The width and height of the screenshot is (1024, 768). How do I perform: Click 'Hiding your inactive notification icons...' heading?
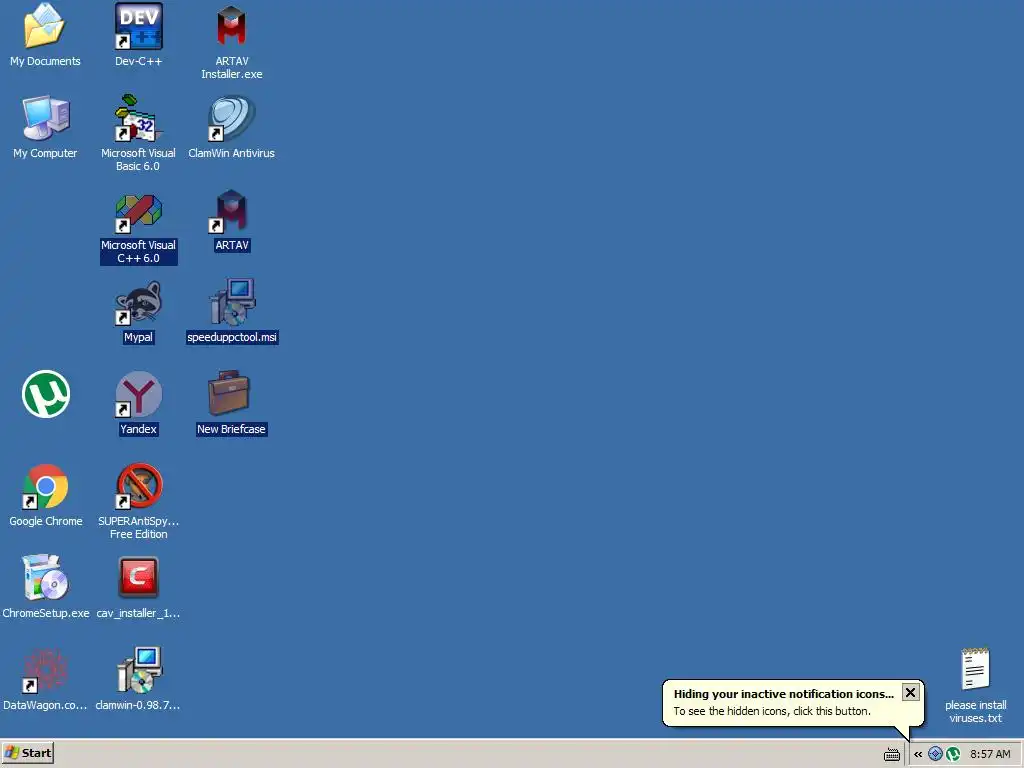(784, 694)
